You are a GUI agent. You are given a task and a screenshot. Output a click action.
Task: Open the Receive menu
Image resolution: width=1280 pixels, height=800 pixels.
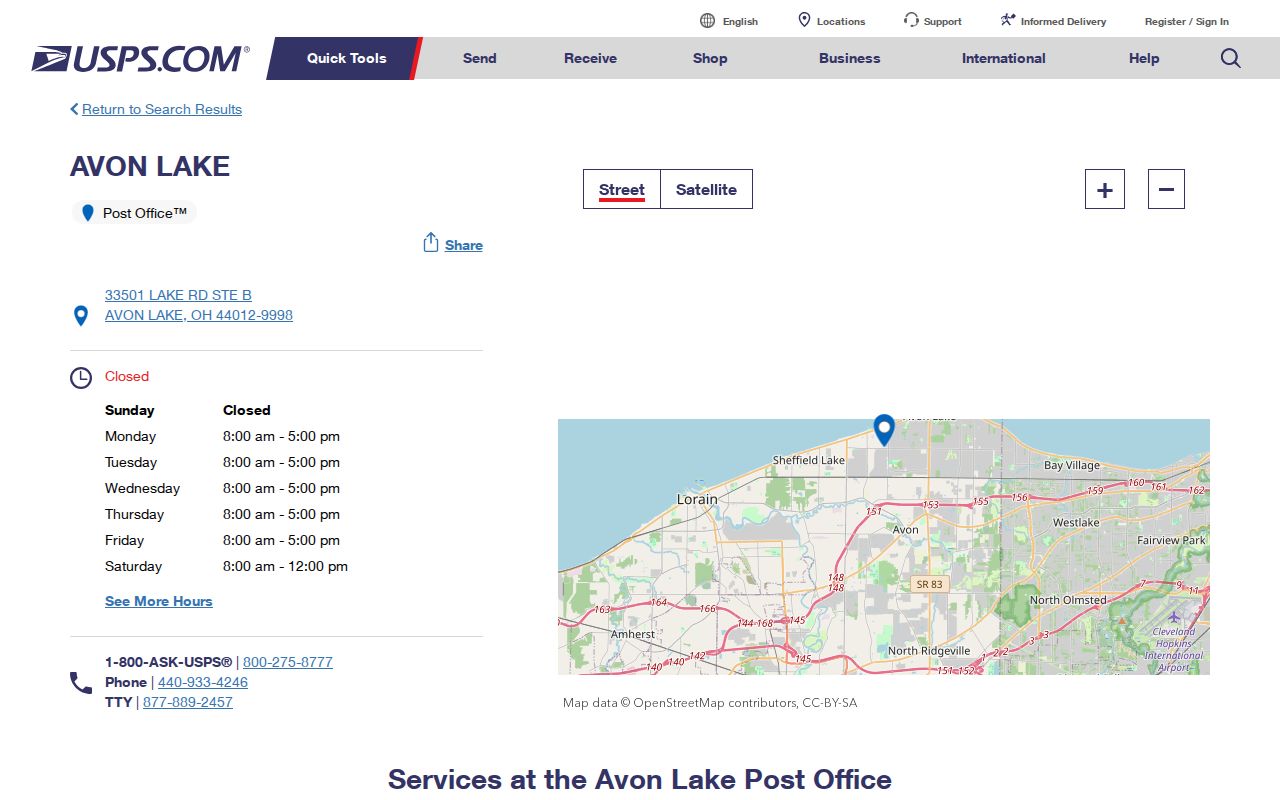[590, 58]
